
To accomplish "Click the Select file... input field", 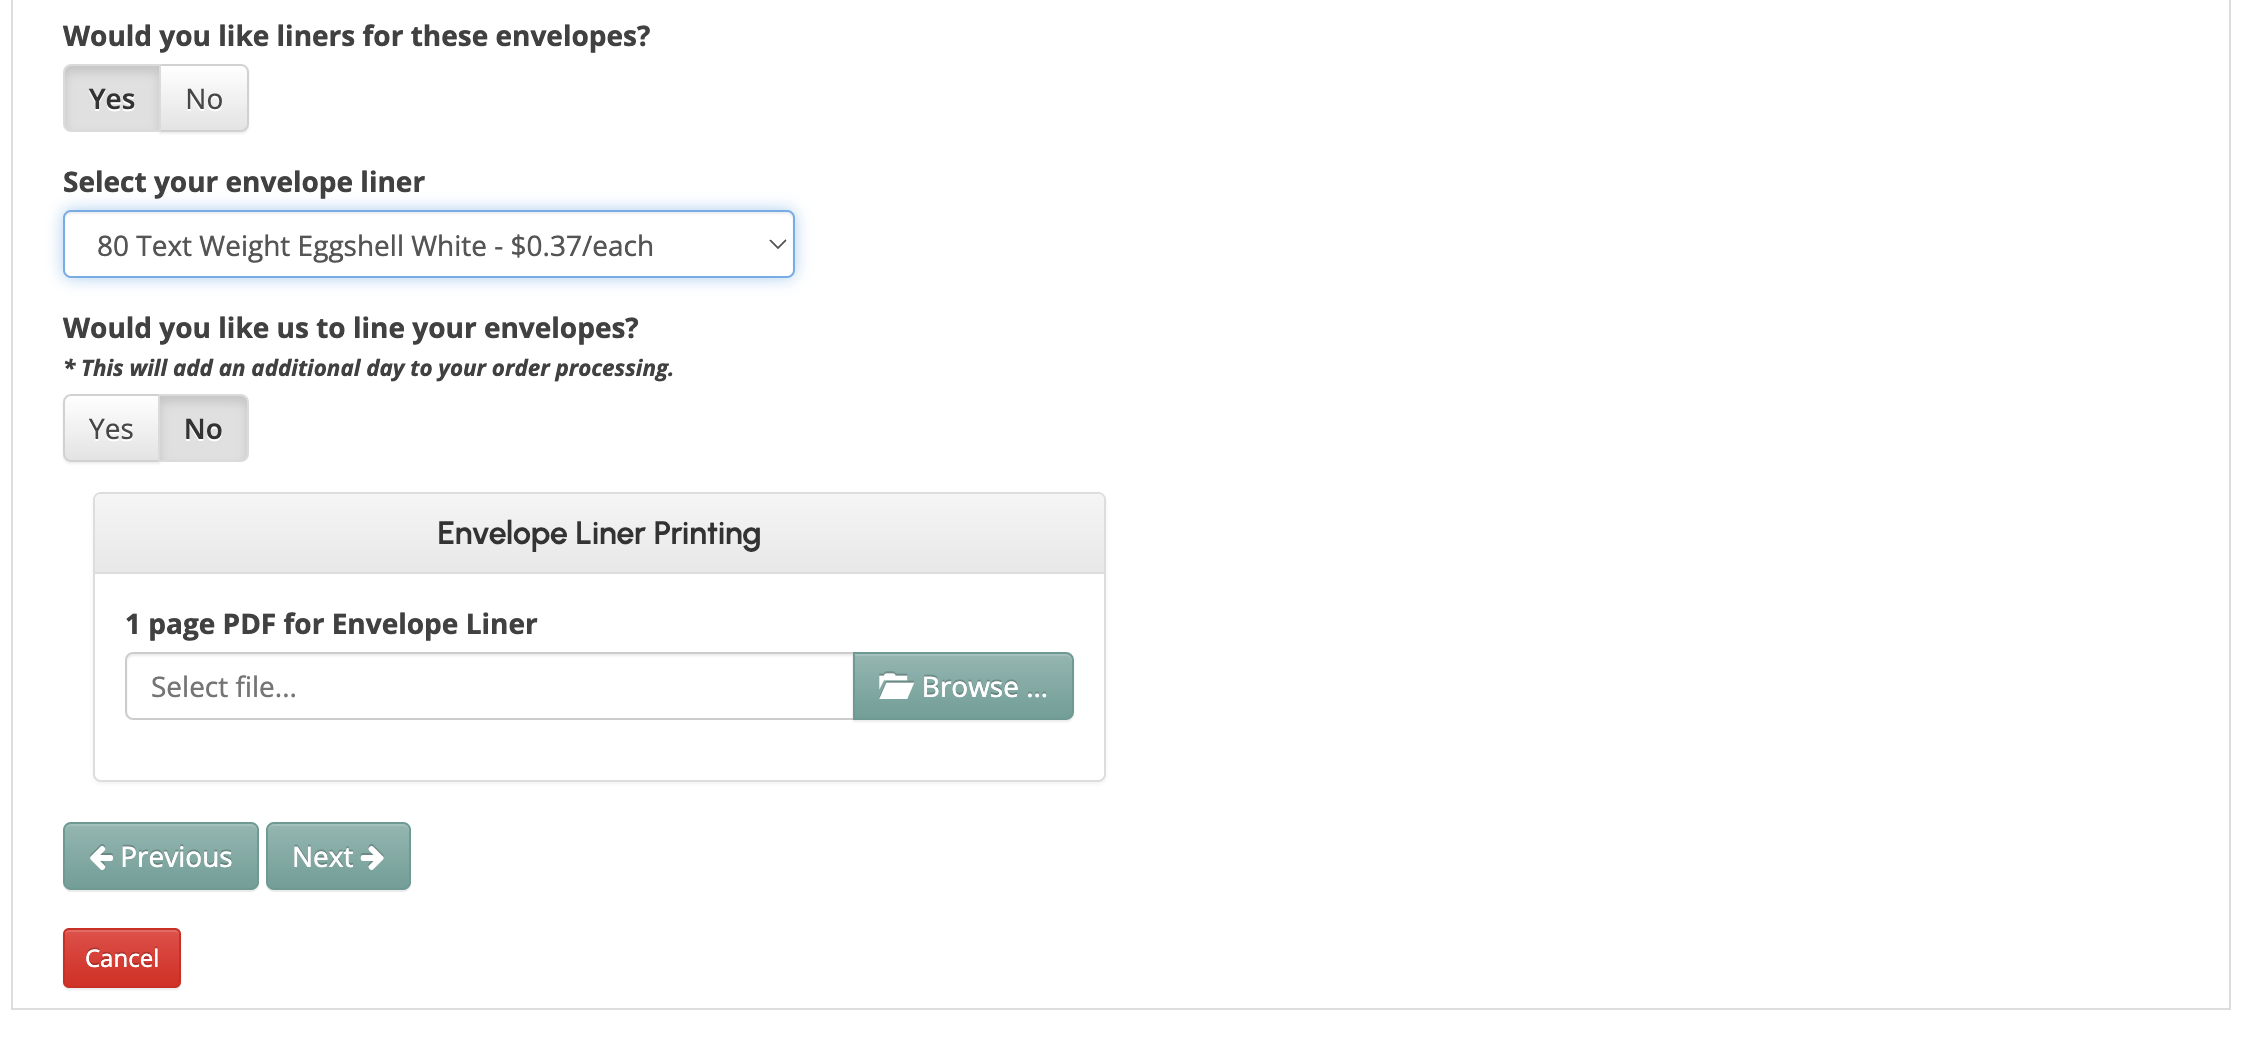I will 489,687.
